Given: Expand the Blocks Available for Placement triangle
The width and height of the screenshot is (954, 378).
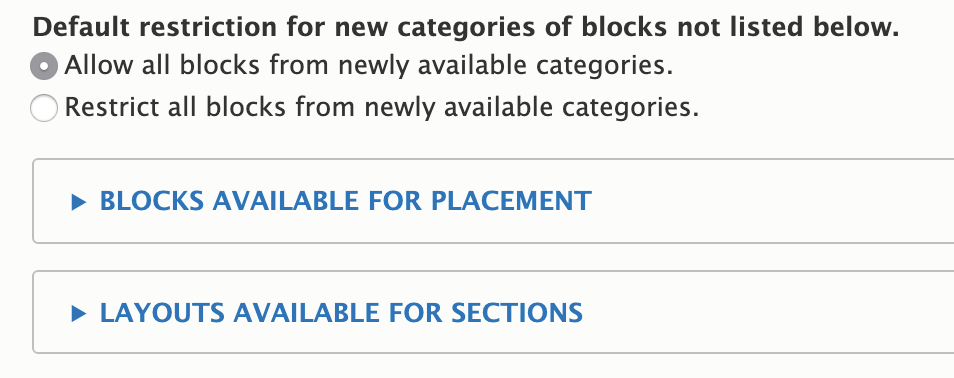Looking at the screenshot, I should tap(78, 201).
